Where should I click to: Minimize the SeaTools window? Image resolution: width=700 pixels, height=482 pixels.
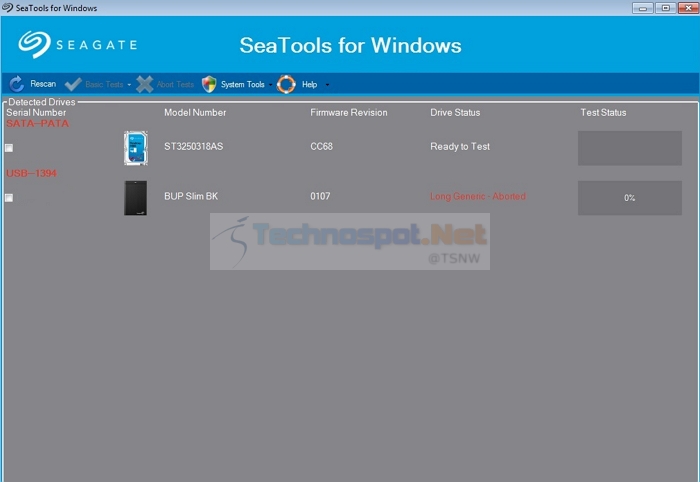(x=642, y=8)
